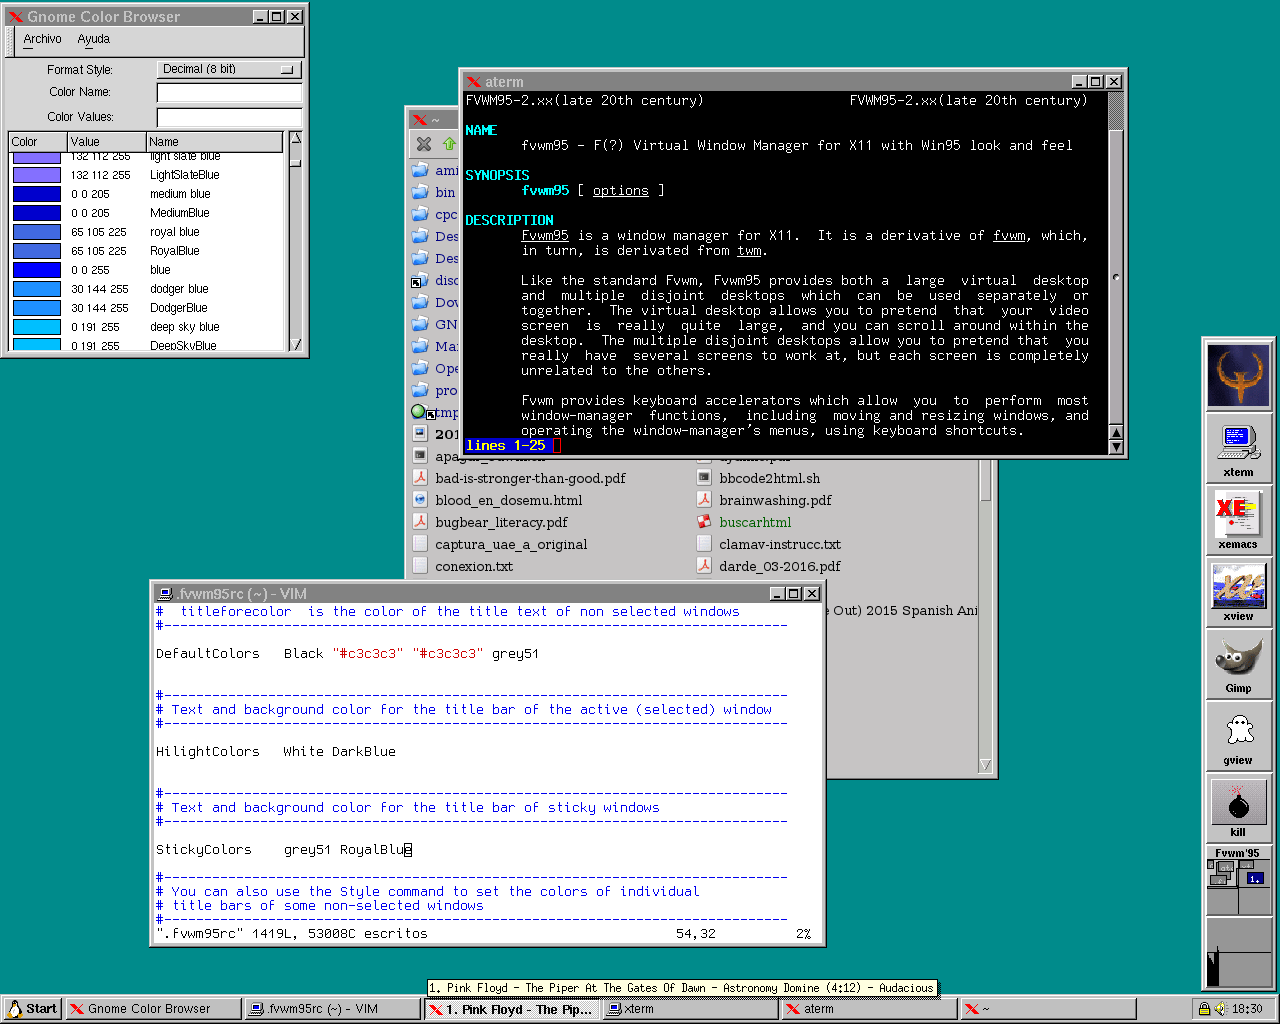Click the buscarhtml file icon
The height and width of the screenshot is (1024, 1280).
[x=704, y=522]
